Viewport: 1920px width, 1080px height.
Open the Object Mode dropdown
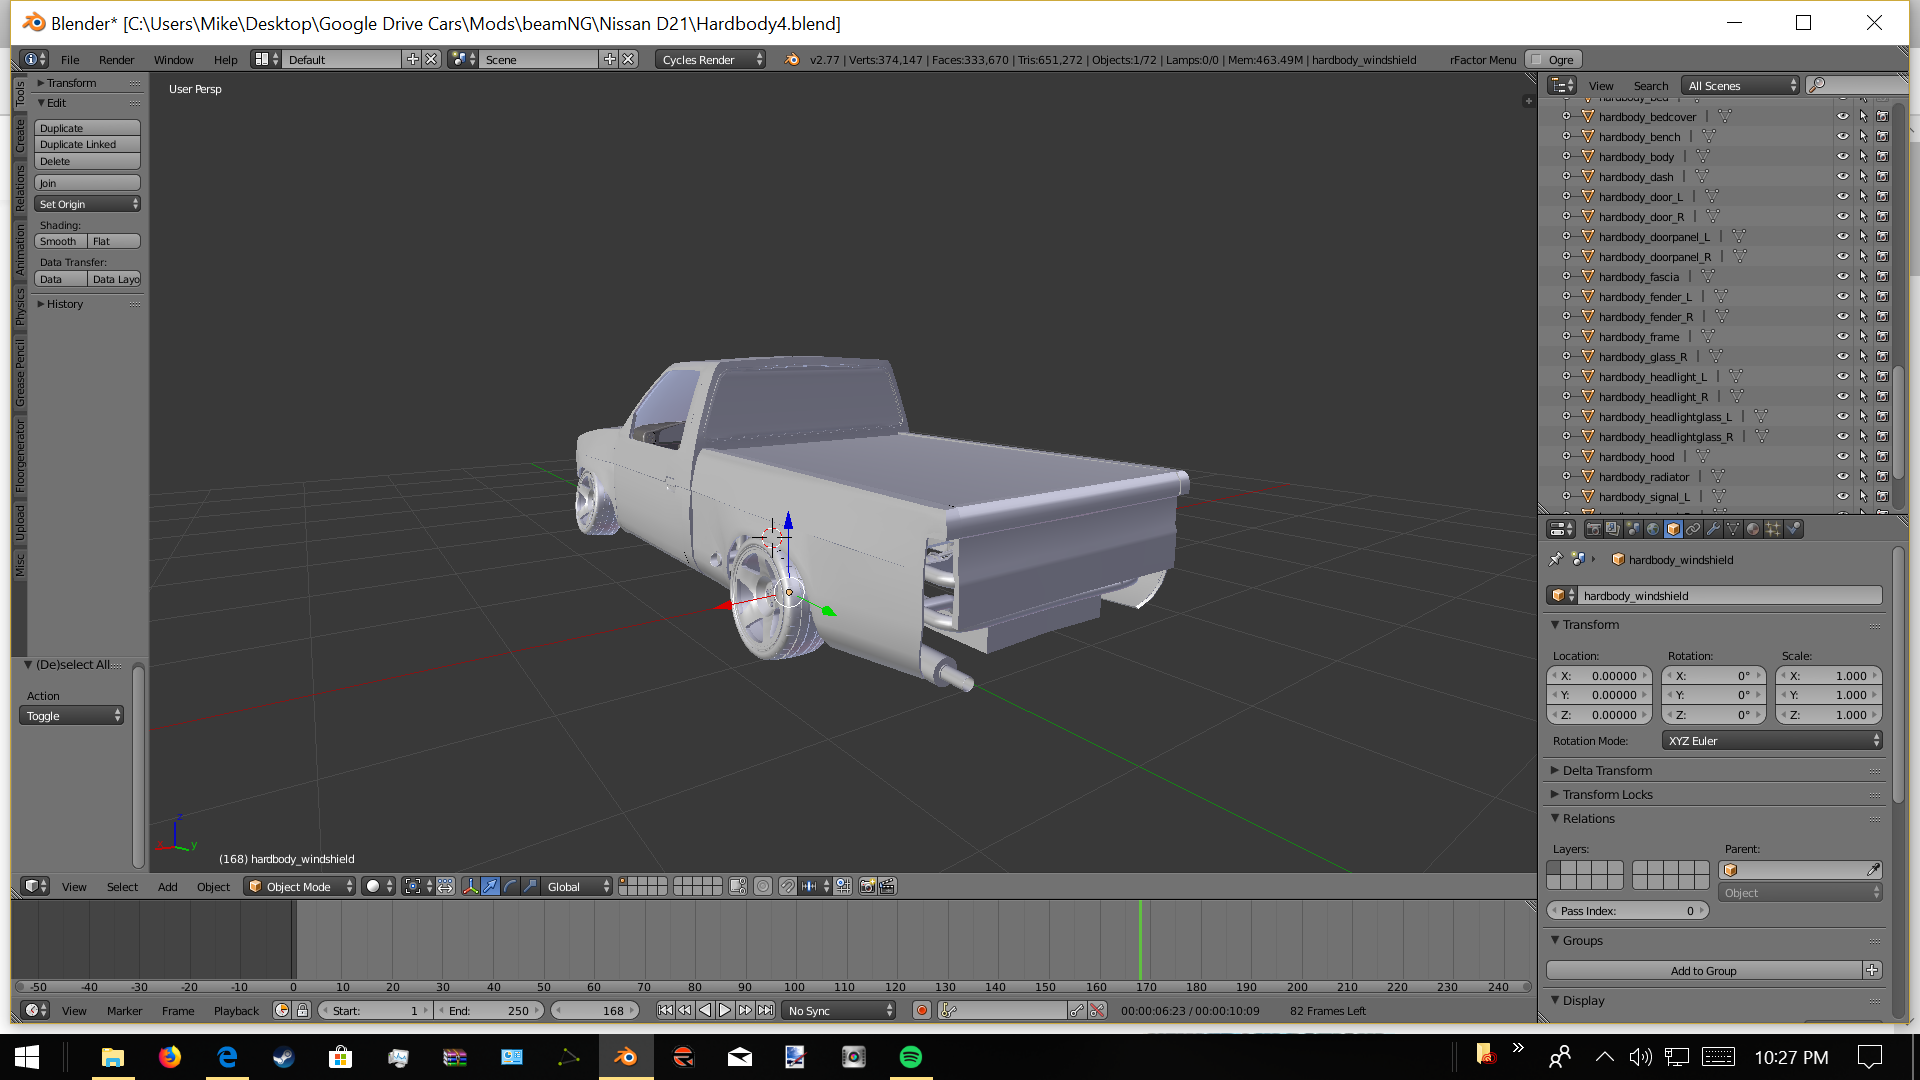click(x=300, y=887)
